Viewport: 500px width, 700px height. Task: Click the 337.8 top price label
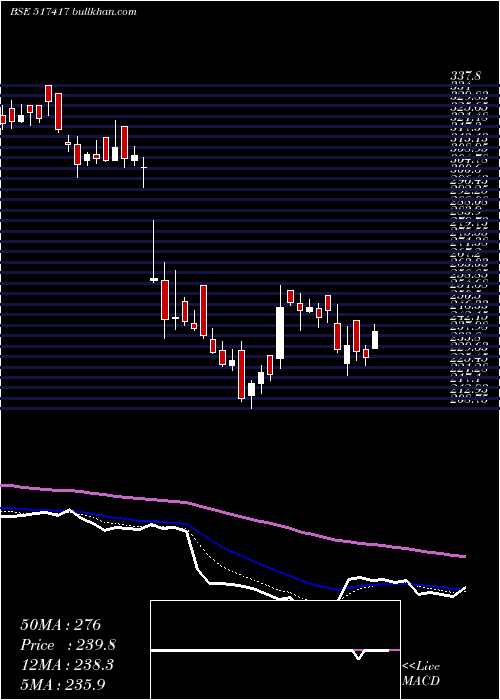(x=465, y=76)
